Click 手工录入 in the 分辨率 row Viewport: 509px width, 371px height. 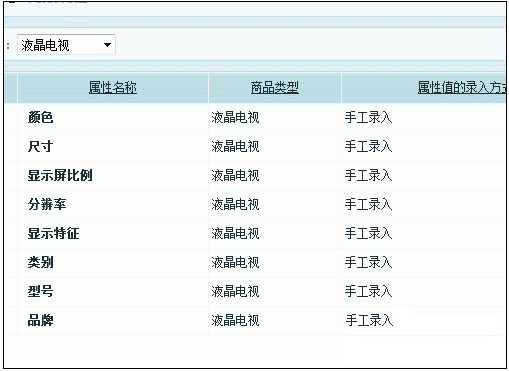click(368, 204)
